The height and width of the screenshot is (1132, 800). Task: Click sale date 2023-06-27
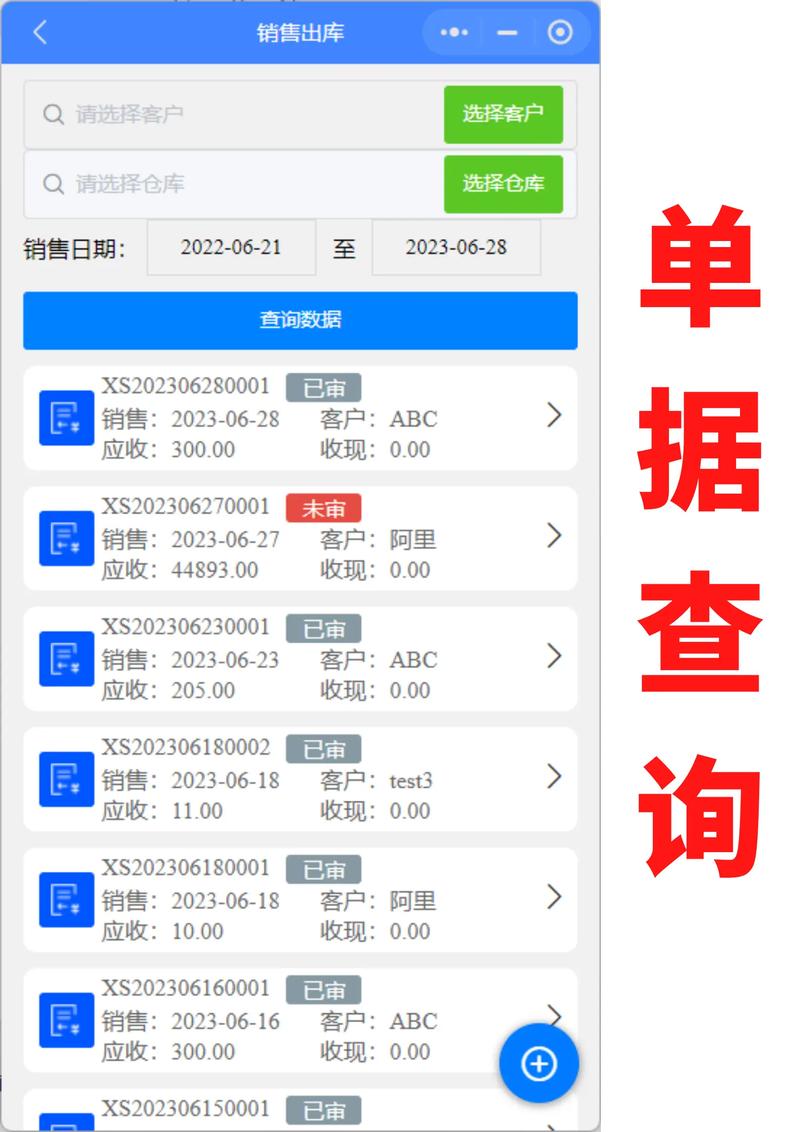[x=225, y=540]
